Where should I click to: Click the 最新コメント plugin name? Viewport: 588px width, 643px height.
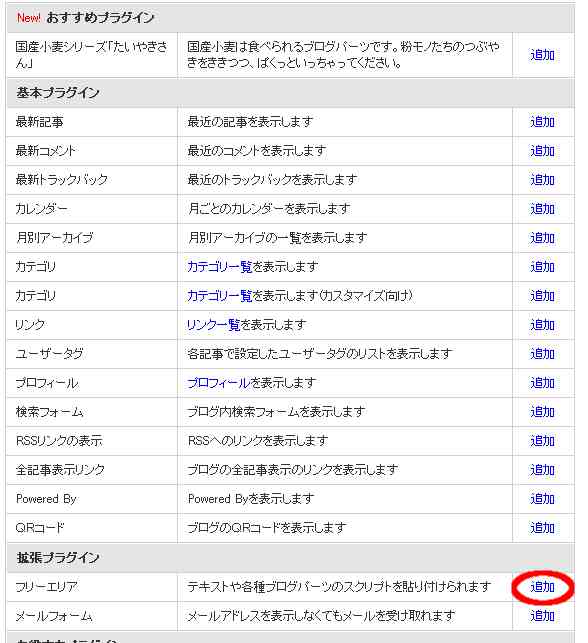coord(46,151)
